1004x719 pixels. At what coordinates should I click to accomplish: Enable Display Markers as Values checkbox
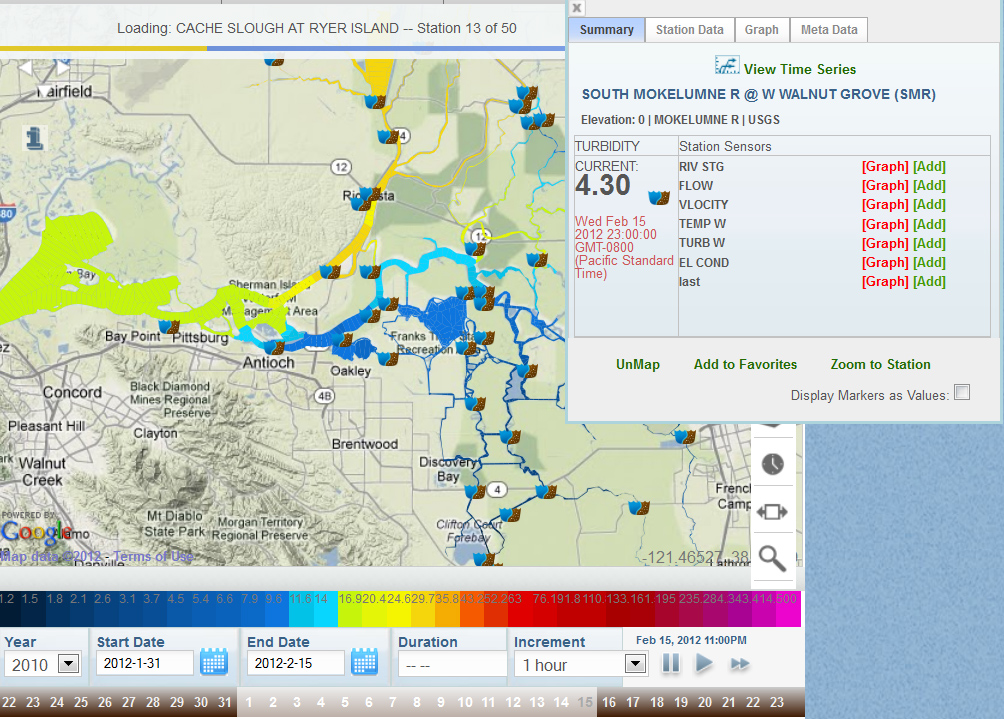tap(962, 392)
